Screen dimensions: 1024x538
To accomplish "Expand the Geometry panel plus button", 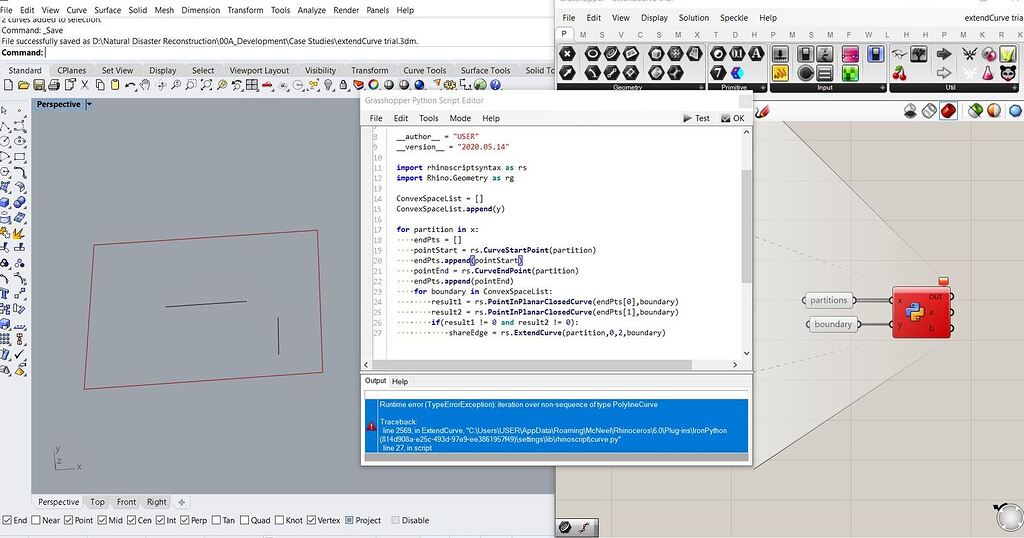I will pos(702,87).
